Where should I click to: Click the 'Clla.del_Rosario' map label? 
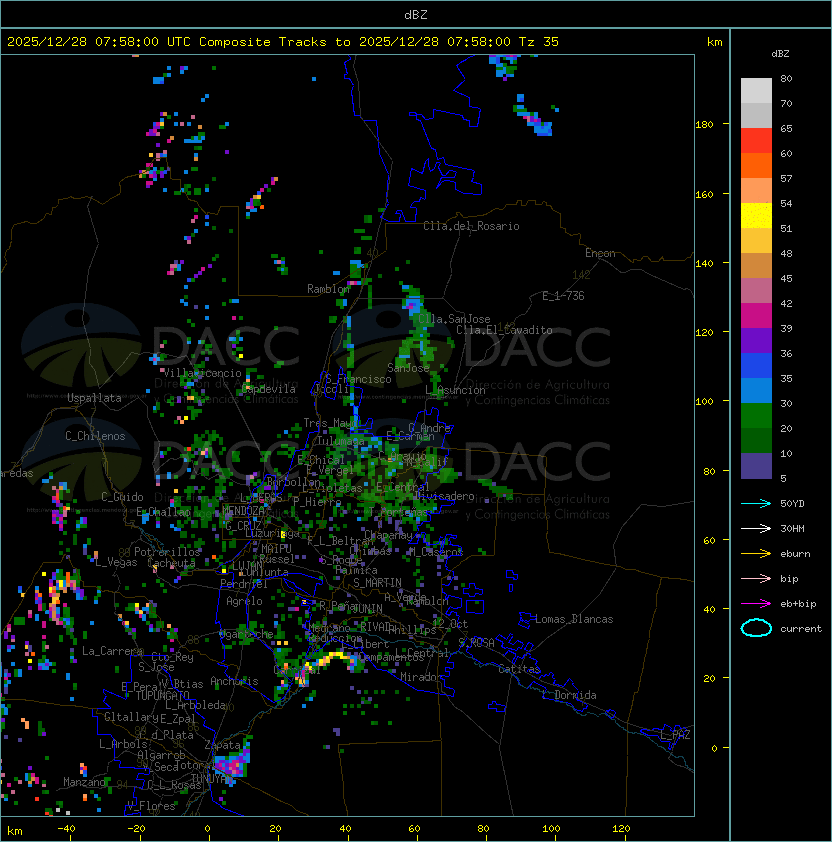pyautogui.click(x=471, y=226)
